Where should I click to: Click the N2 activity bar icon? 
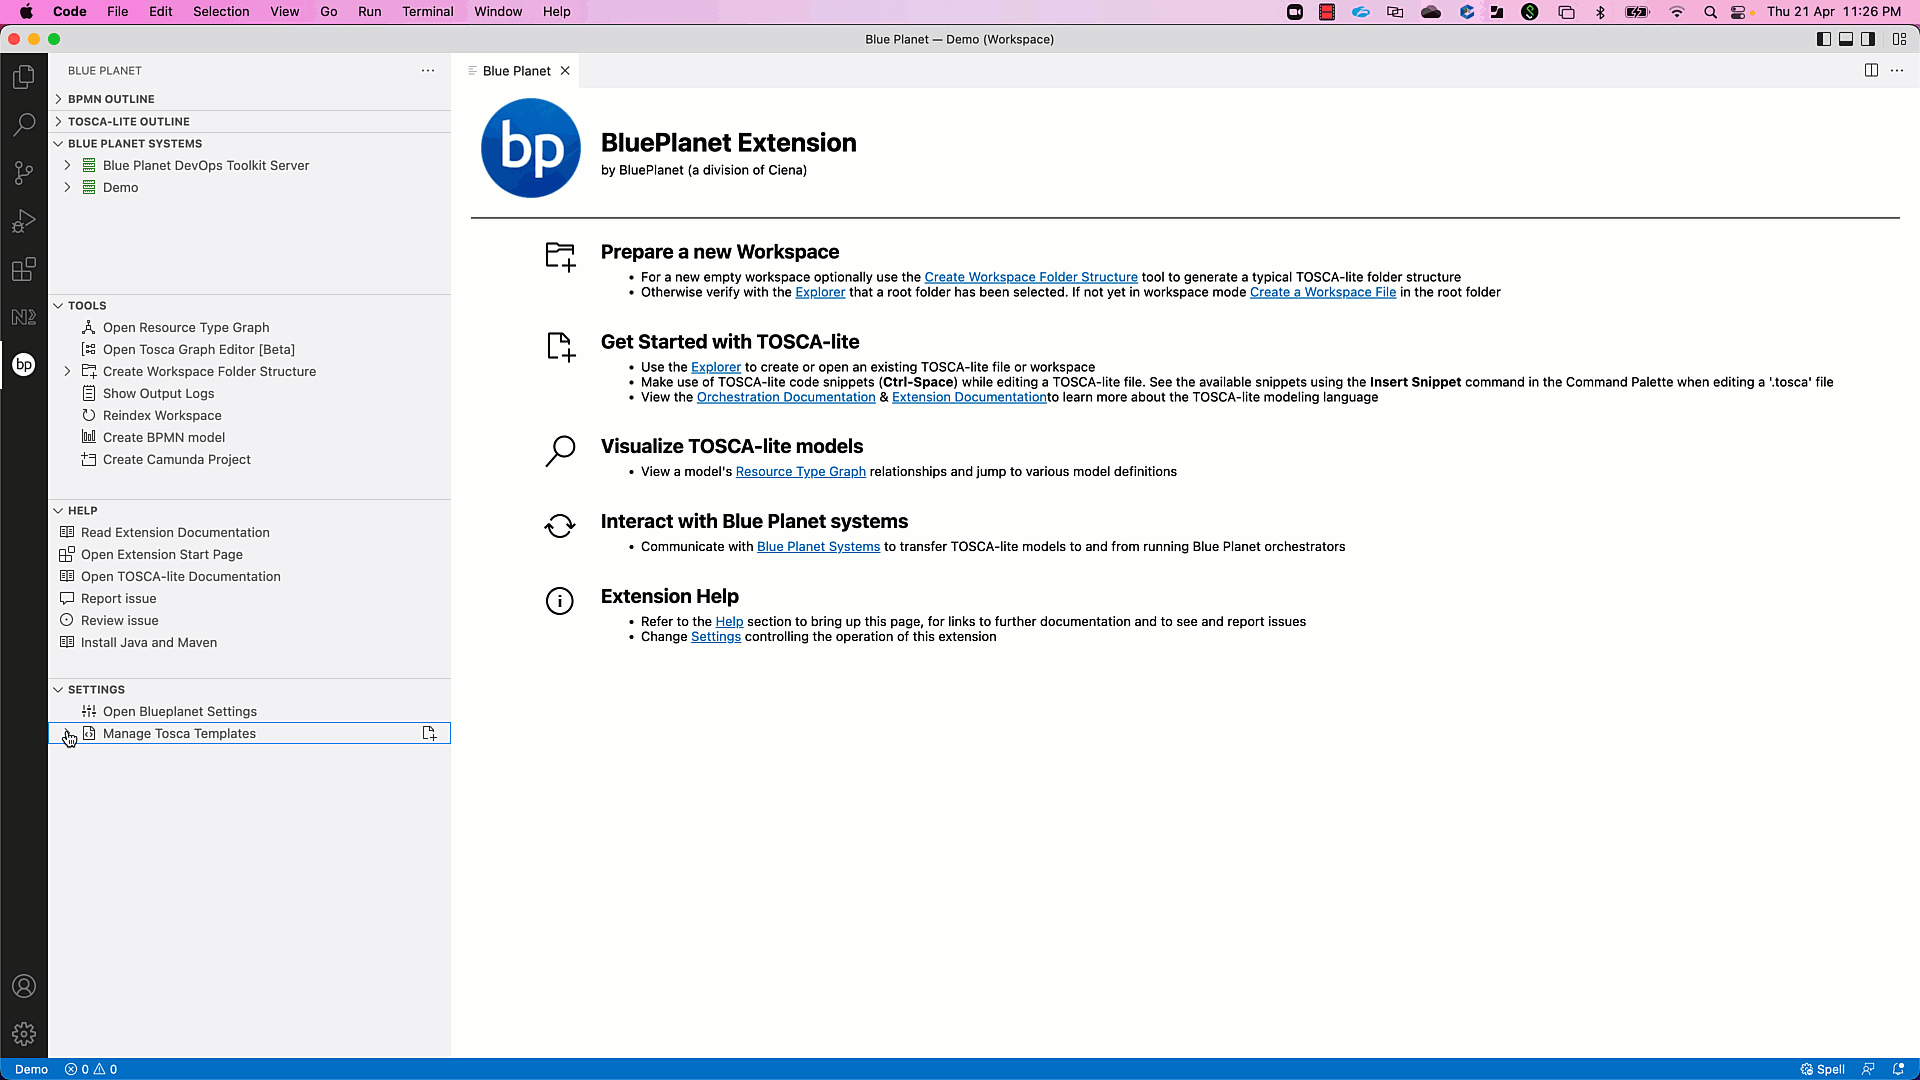[24, 317]
